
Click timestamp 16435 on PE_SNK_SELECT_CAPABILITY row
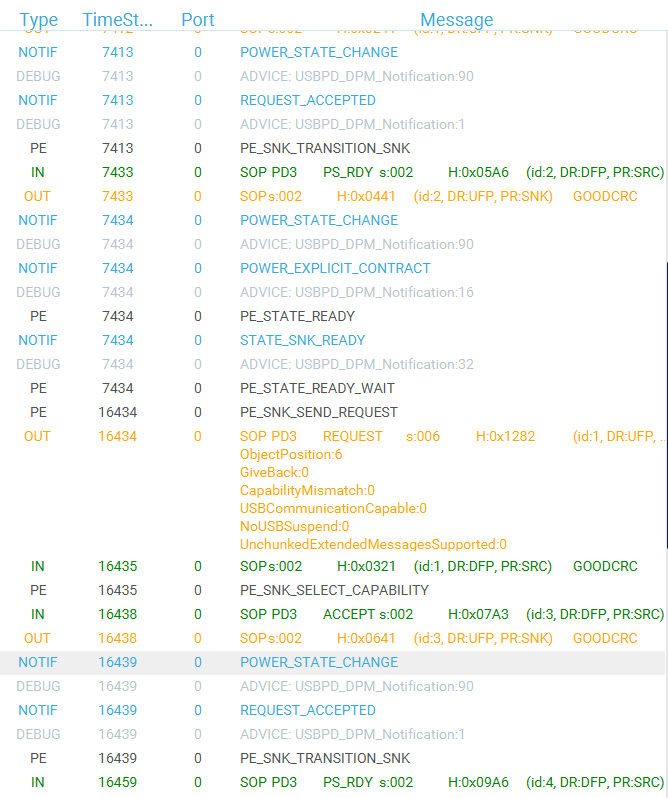[x=118, y=590]
